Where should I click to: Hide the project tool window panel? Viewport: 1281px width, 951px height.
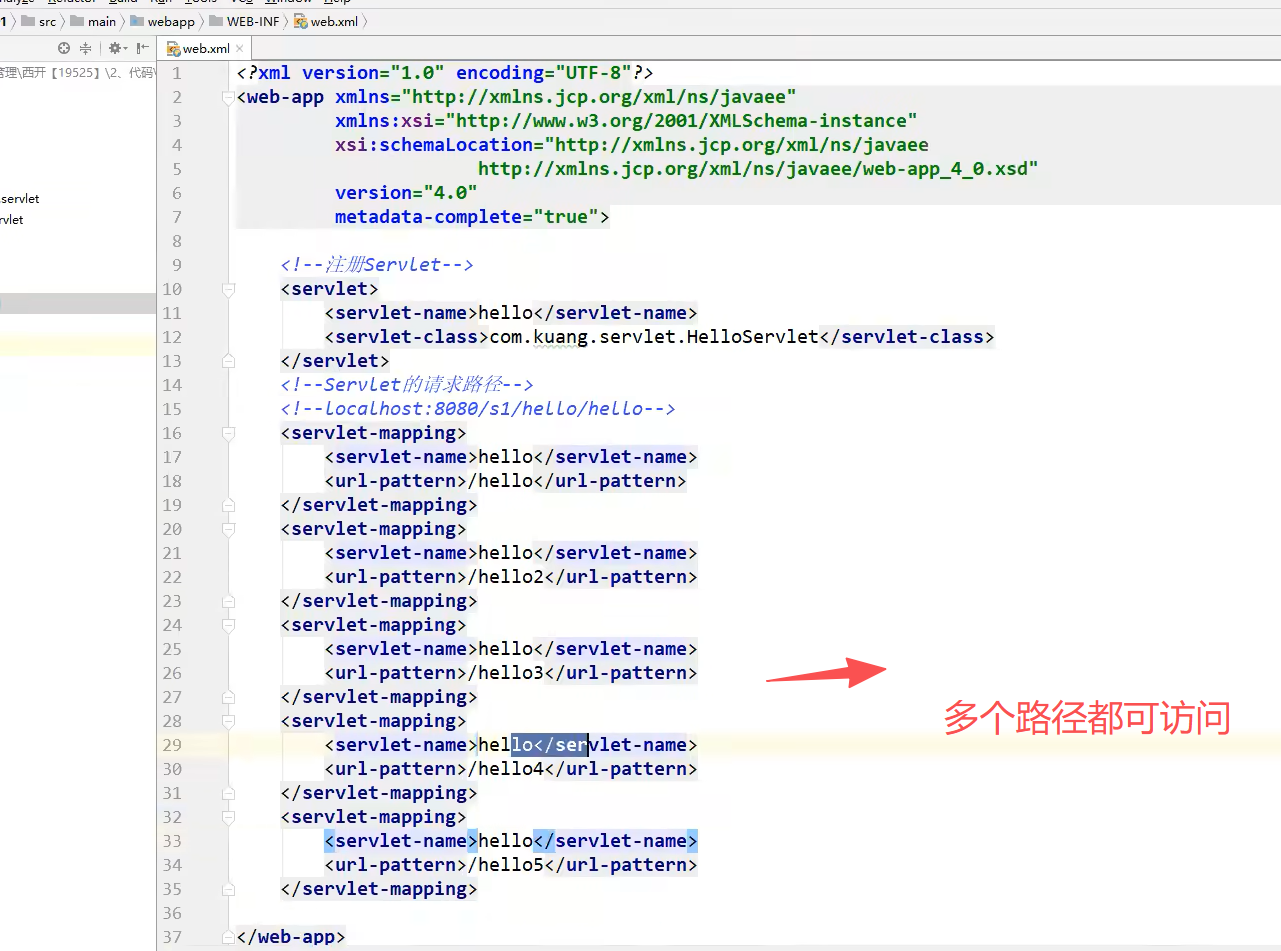point(143,48)
